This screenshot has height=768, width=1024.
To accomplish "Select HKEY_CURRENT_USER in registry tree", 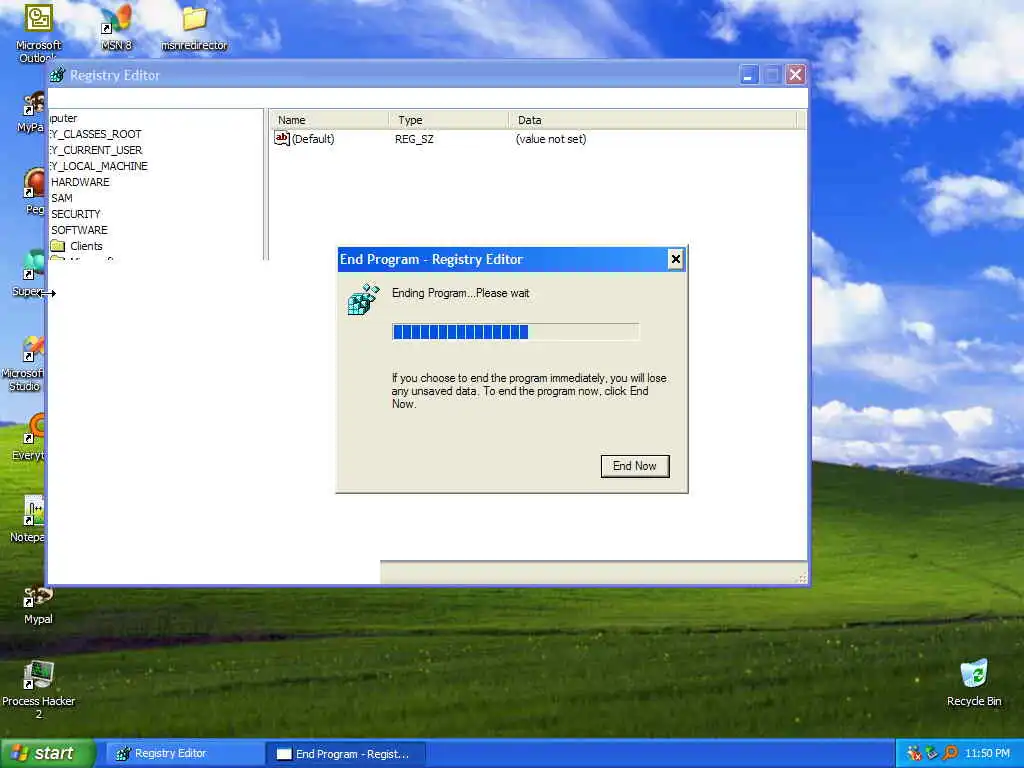I will point(95,150).
